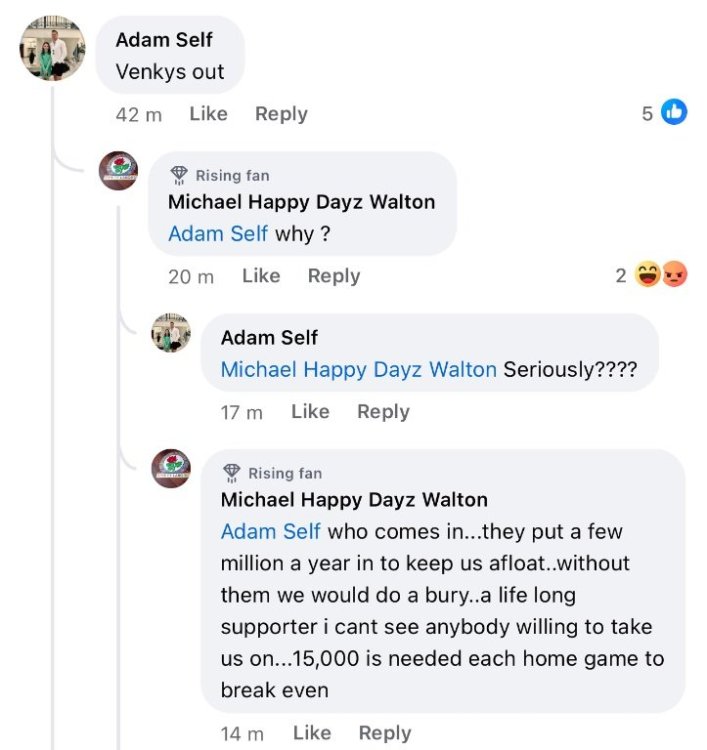
Task: Like the 'Seriously????' reply
Action: click(310, 411)
